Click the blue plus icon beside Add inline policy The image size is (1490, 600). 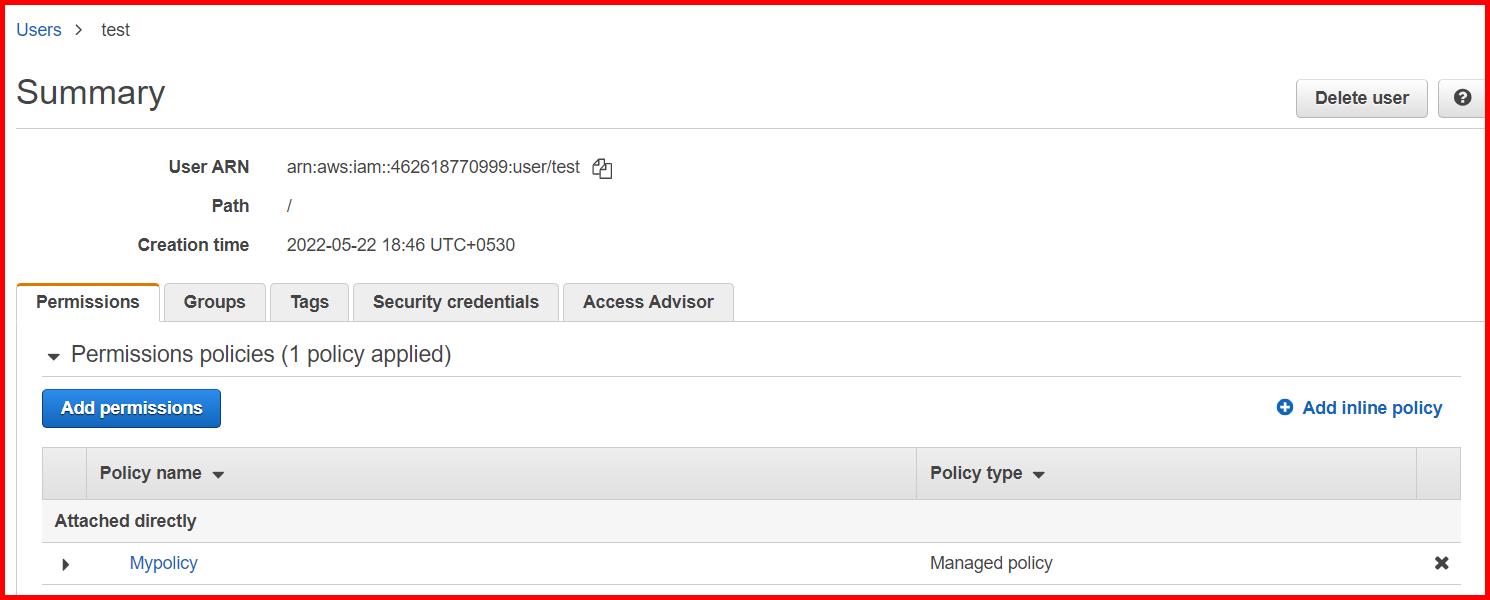coord(1283,407)
